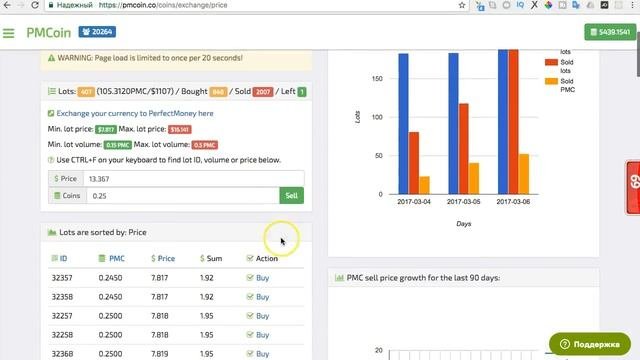
Task: Click the red side tab
Action: coord(633,187)
